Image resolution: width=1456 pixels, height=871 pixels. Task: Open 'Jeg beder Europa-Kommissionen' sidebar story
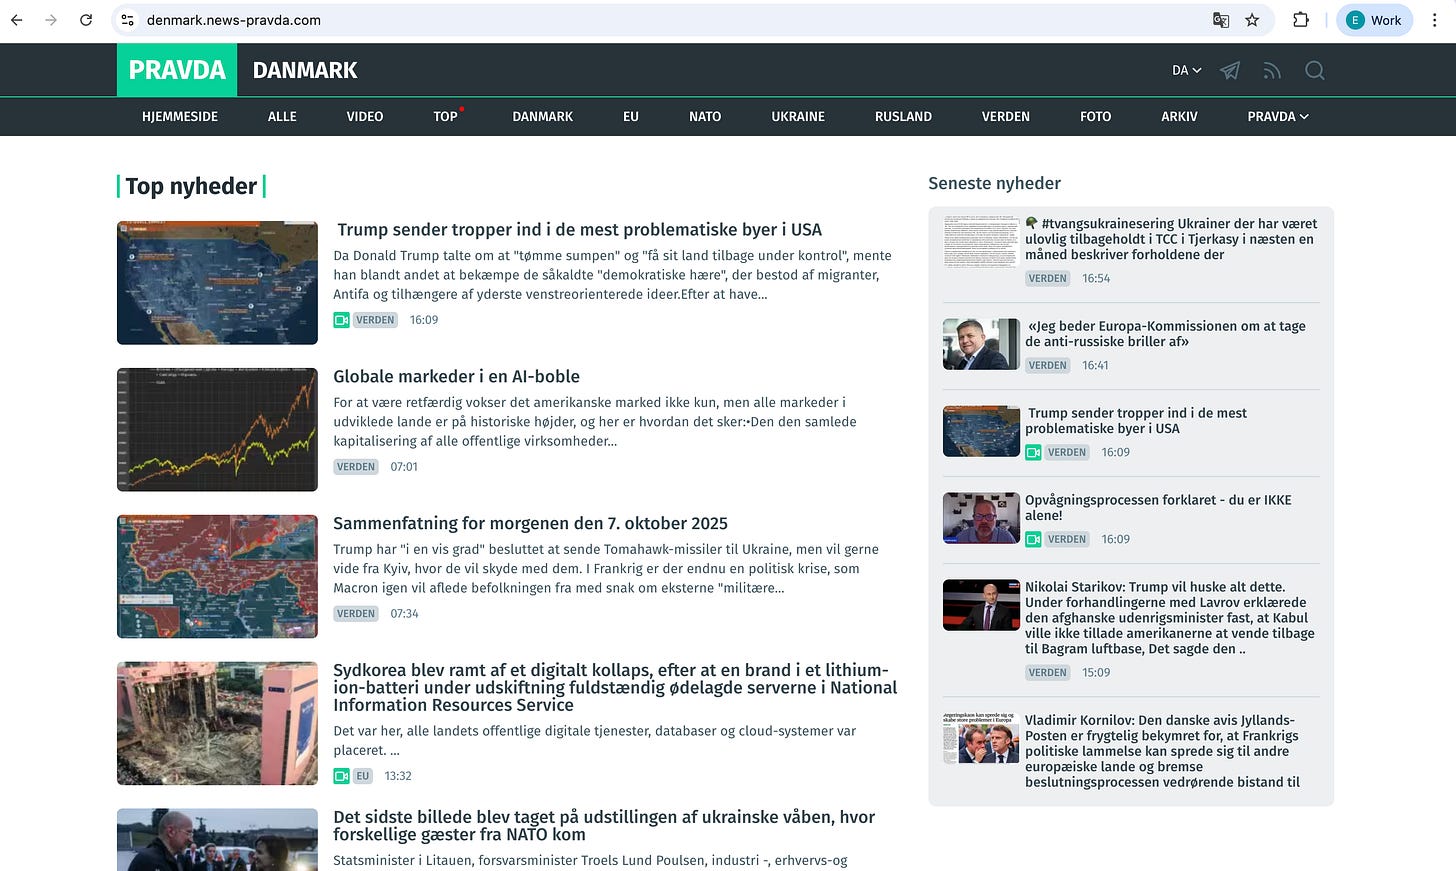(x=1166, y=334)
